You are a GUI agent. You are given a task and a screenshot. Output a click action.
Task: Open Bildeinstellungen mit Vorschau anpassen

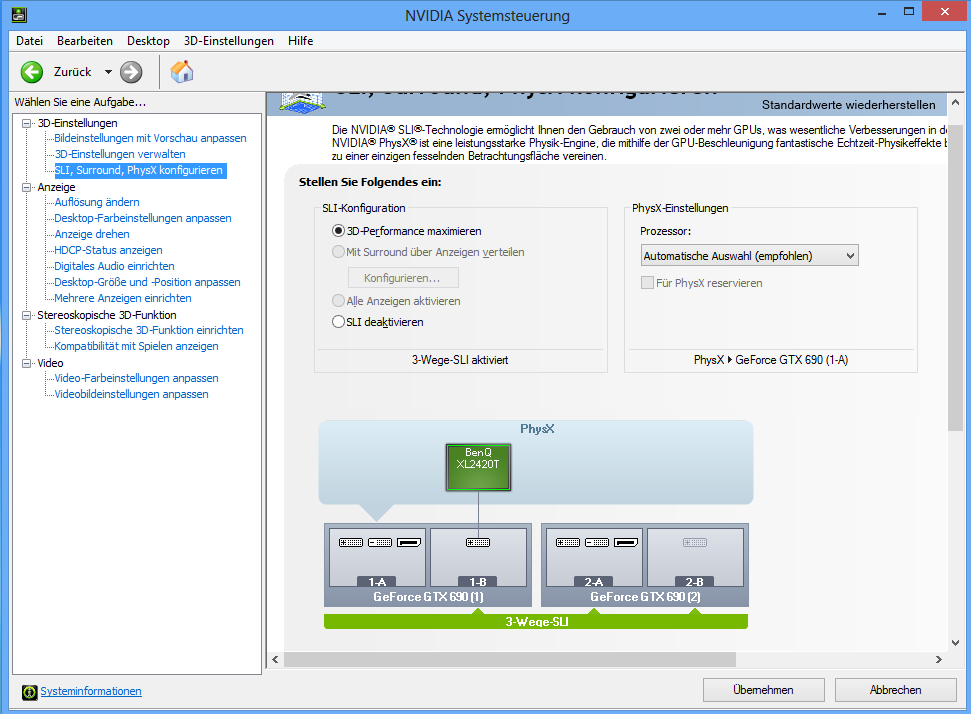(150, 138)
